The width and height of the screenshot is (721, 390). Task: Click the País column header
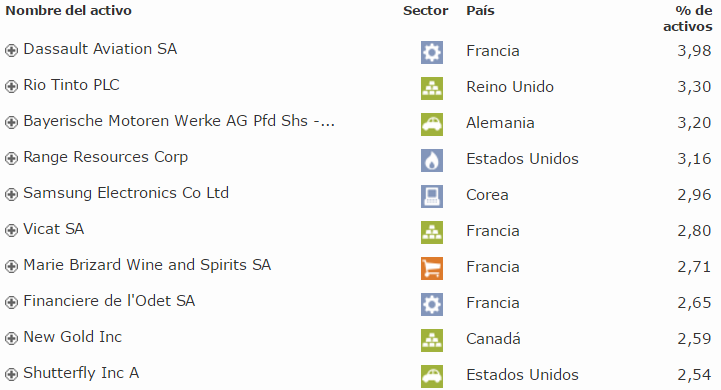[x=480, y=11]
